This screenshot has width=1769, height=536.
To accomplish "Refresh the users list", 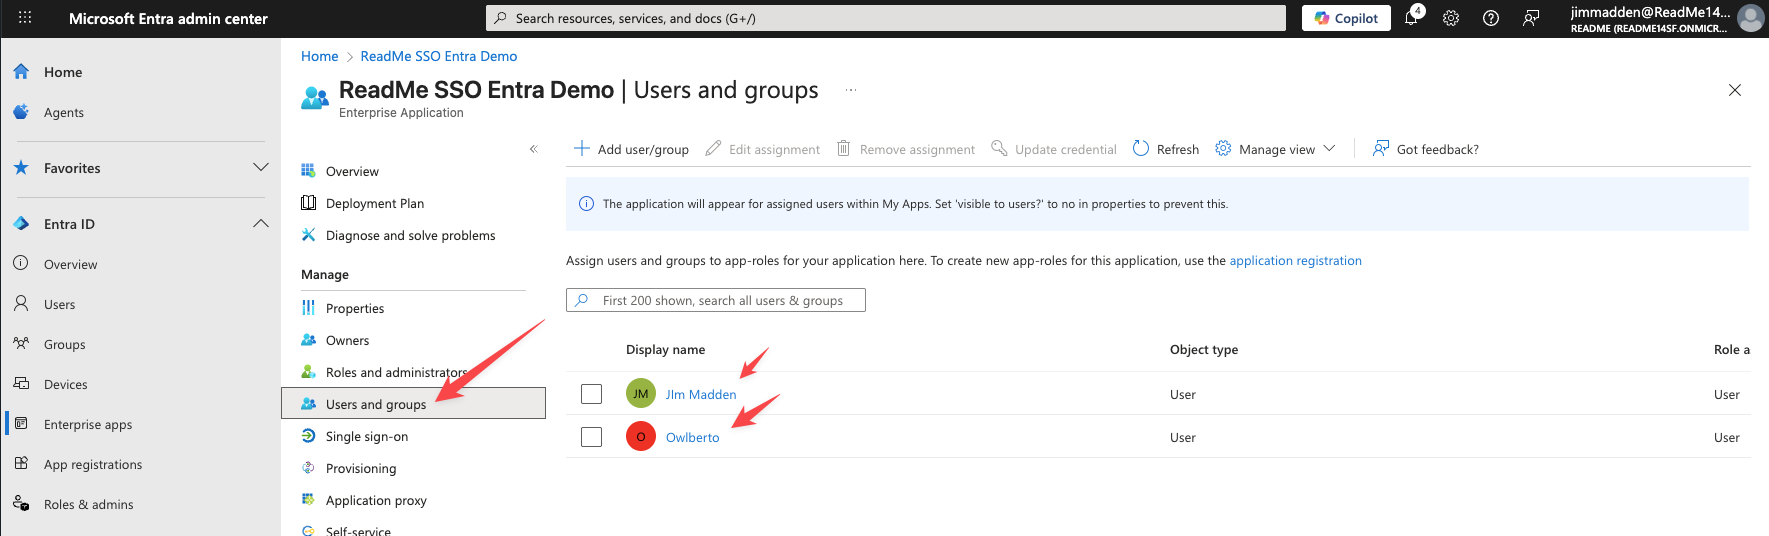I will coord(1166,149).
